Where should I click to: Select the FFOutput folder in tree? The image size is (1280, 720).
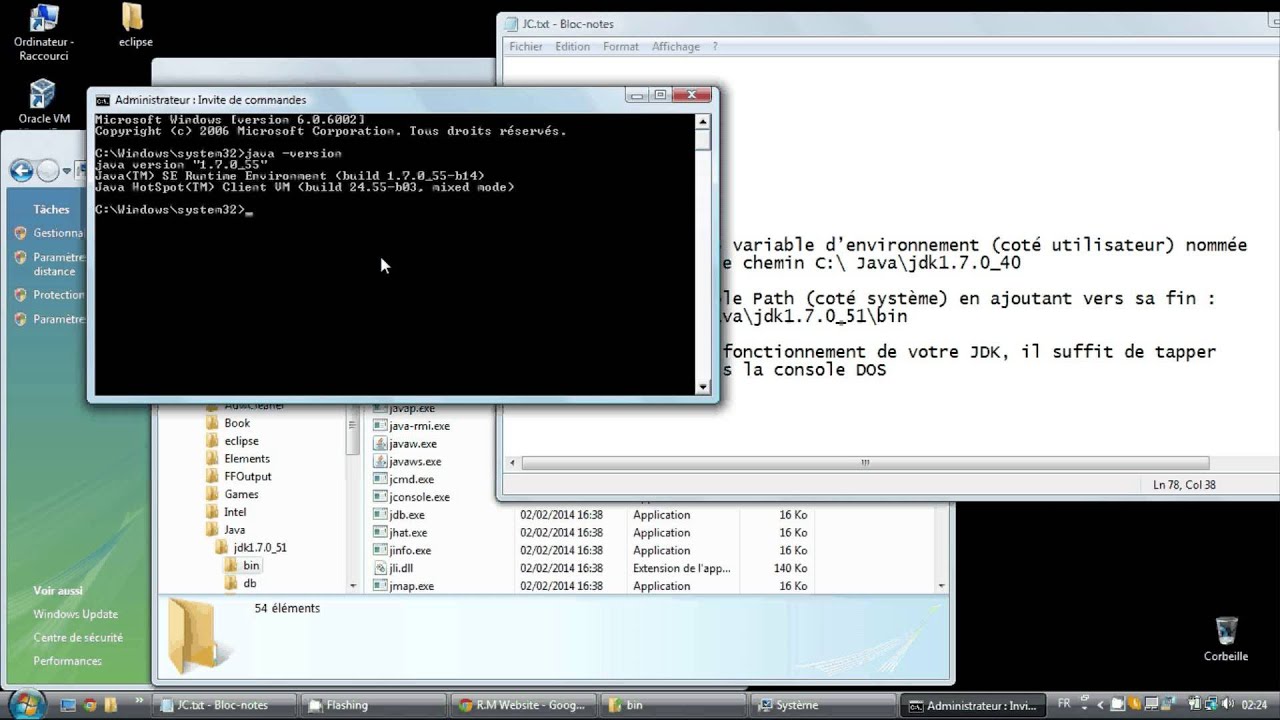(247, 477)
